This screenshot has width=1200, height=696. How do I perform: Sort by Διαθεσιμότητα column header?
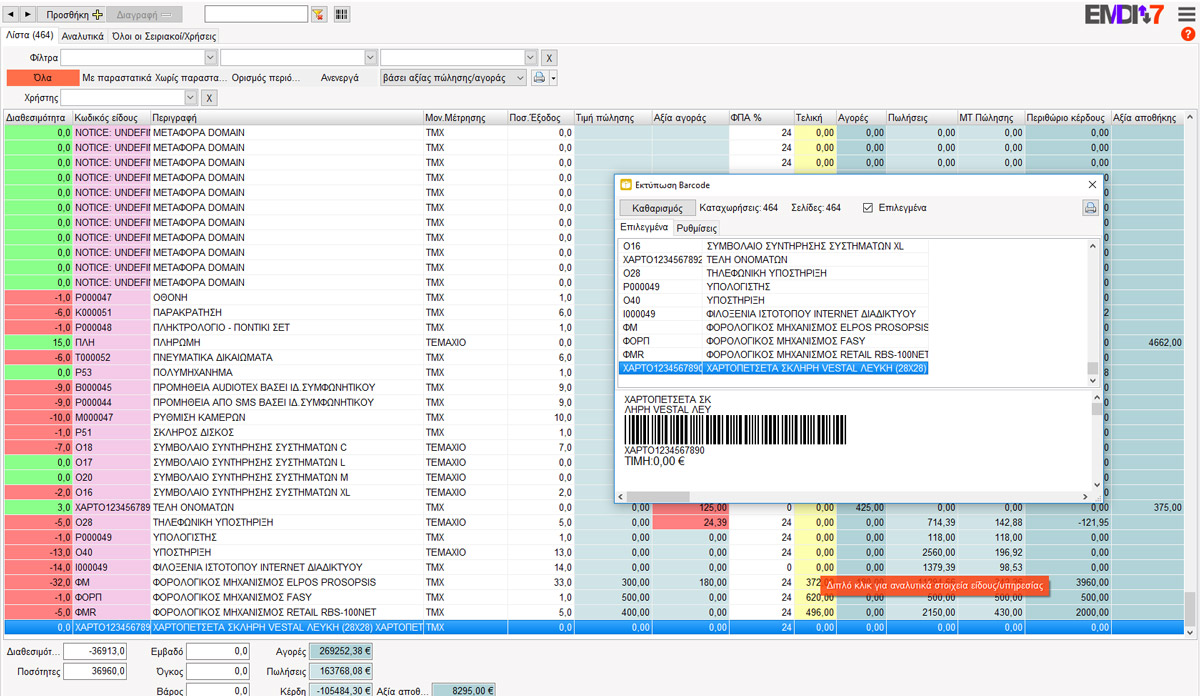click(37, 117)
